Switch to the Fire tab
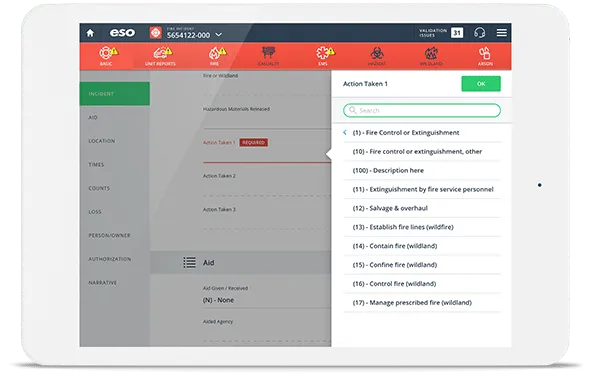 click(x=215, y=56)
